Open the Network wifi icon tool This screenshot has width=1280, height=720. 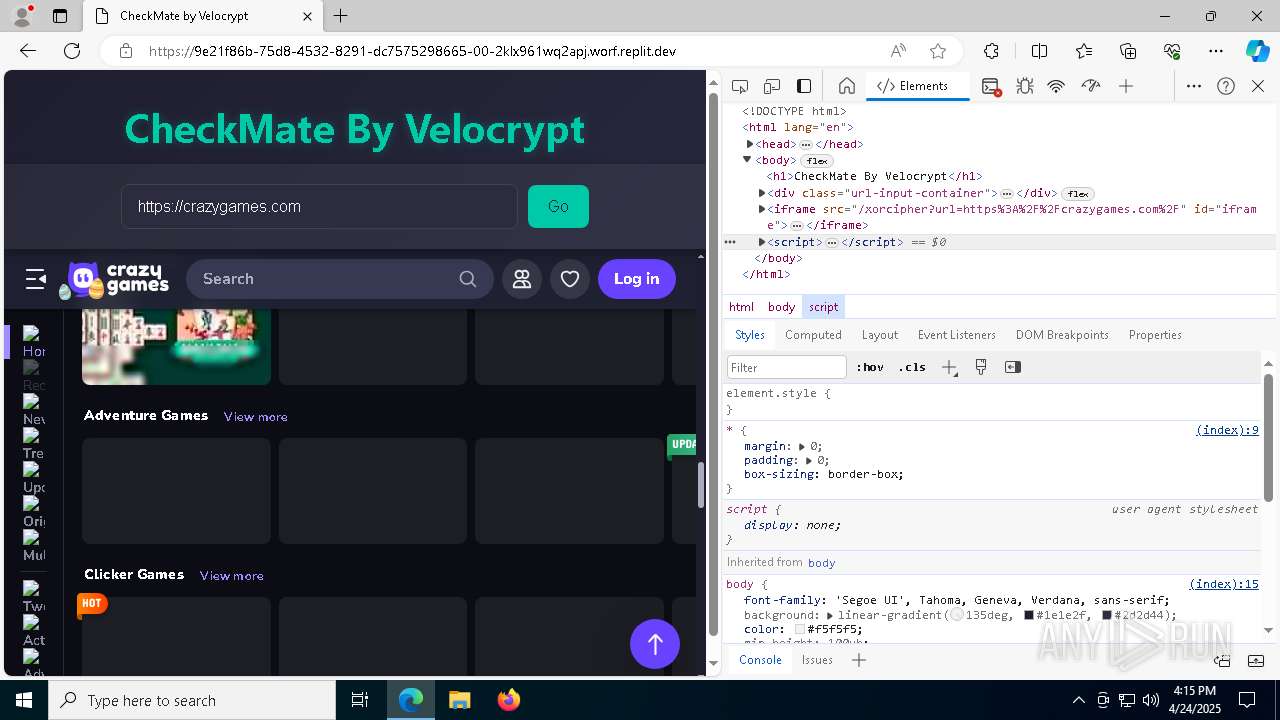(x=1056, y=87)
